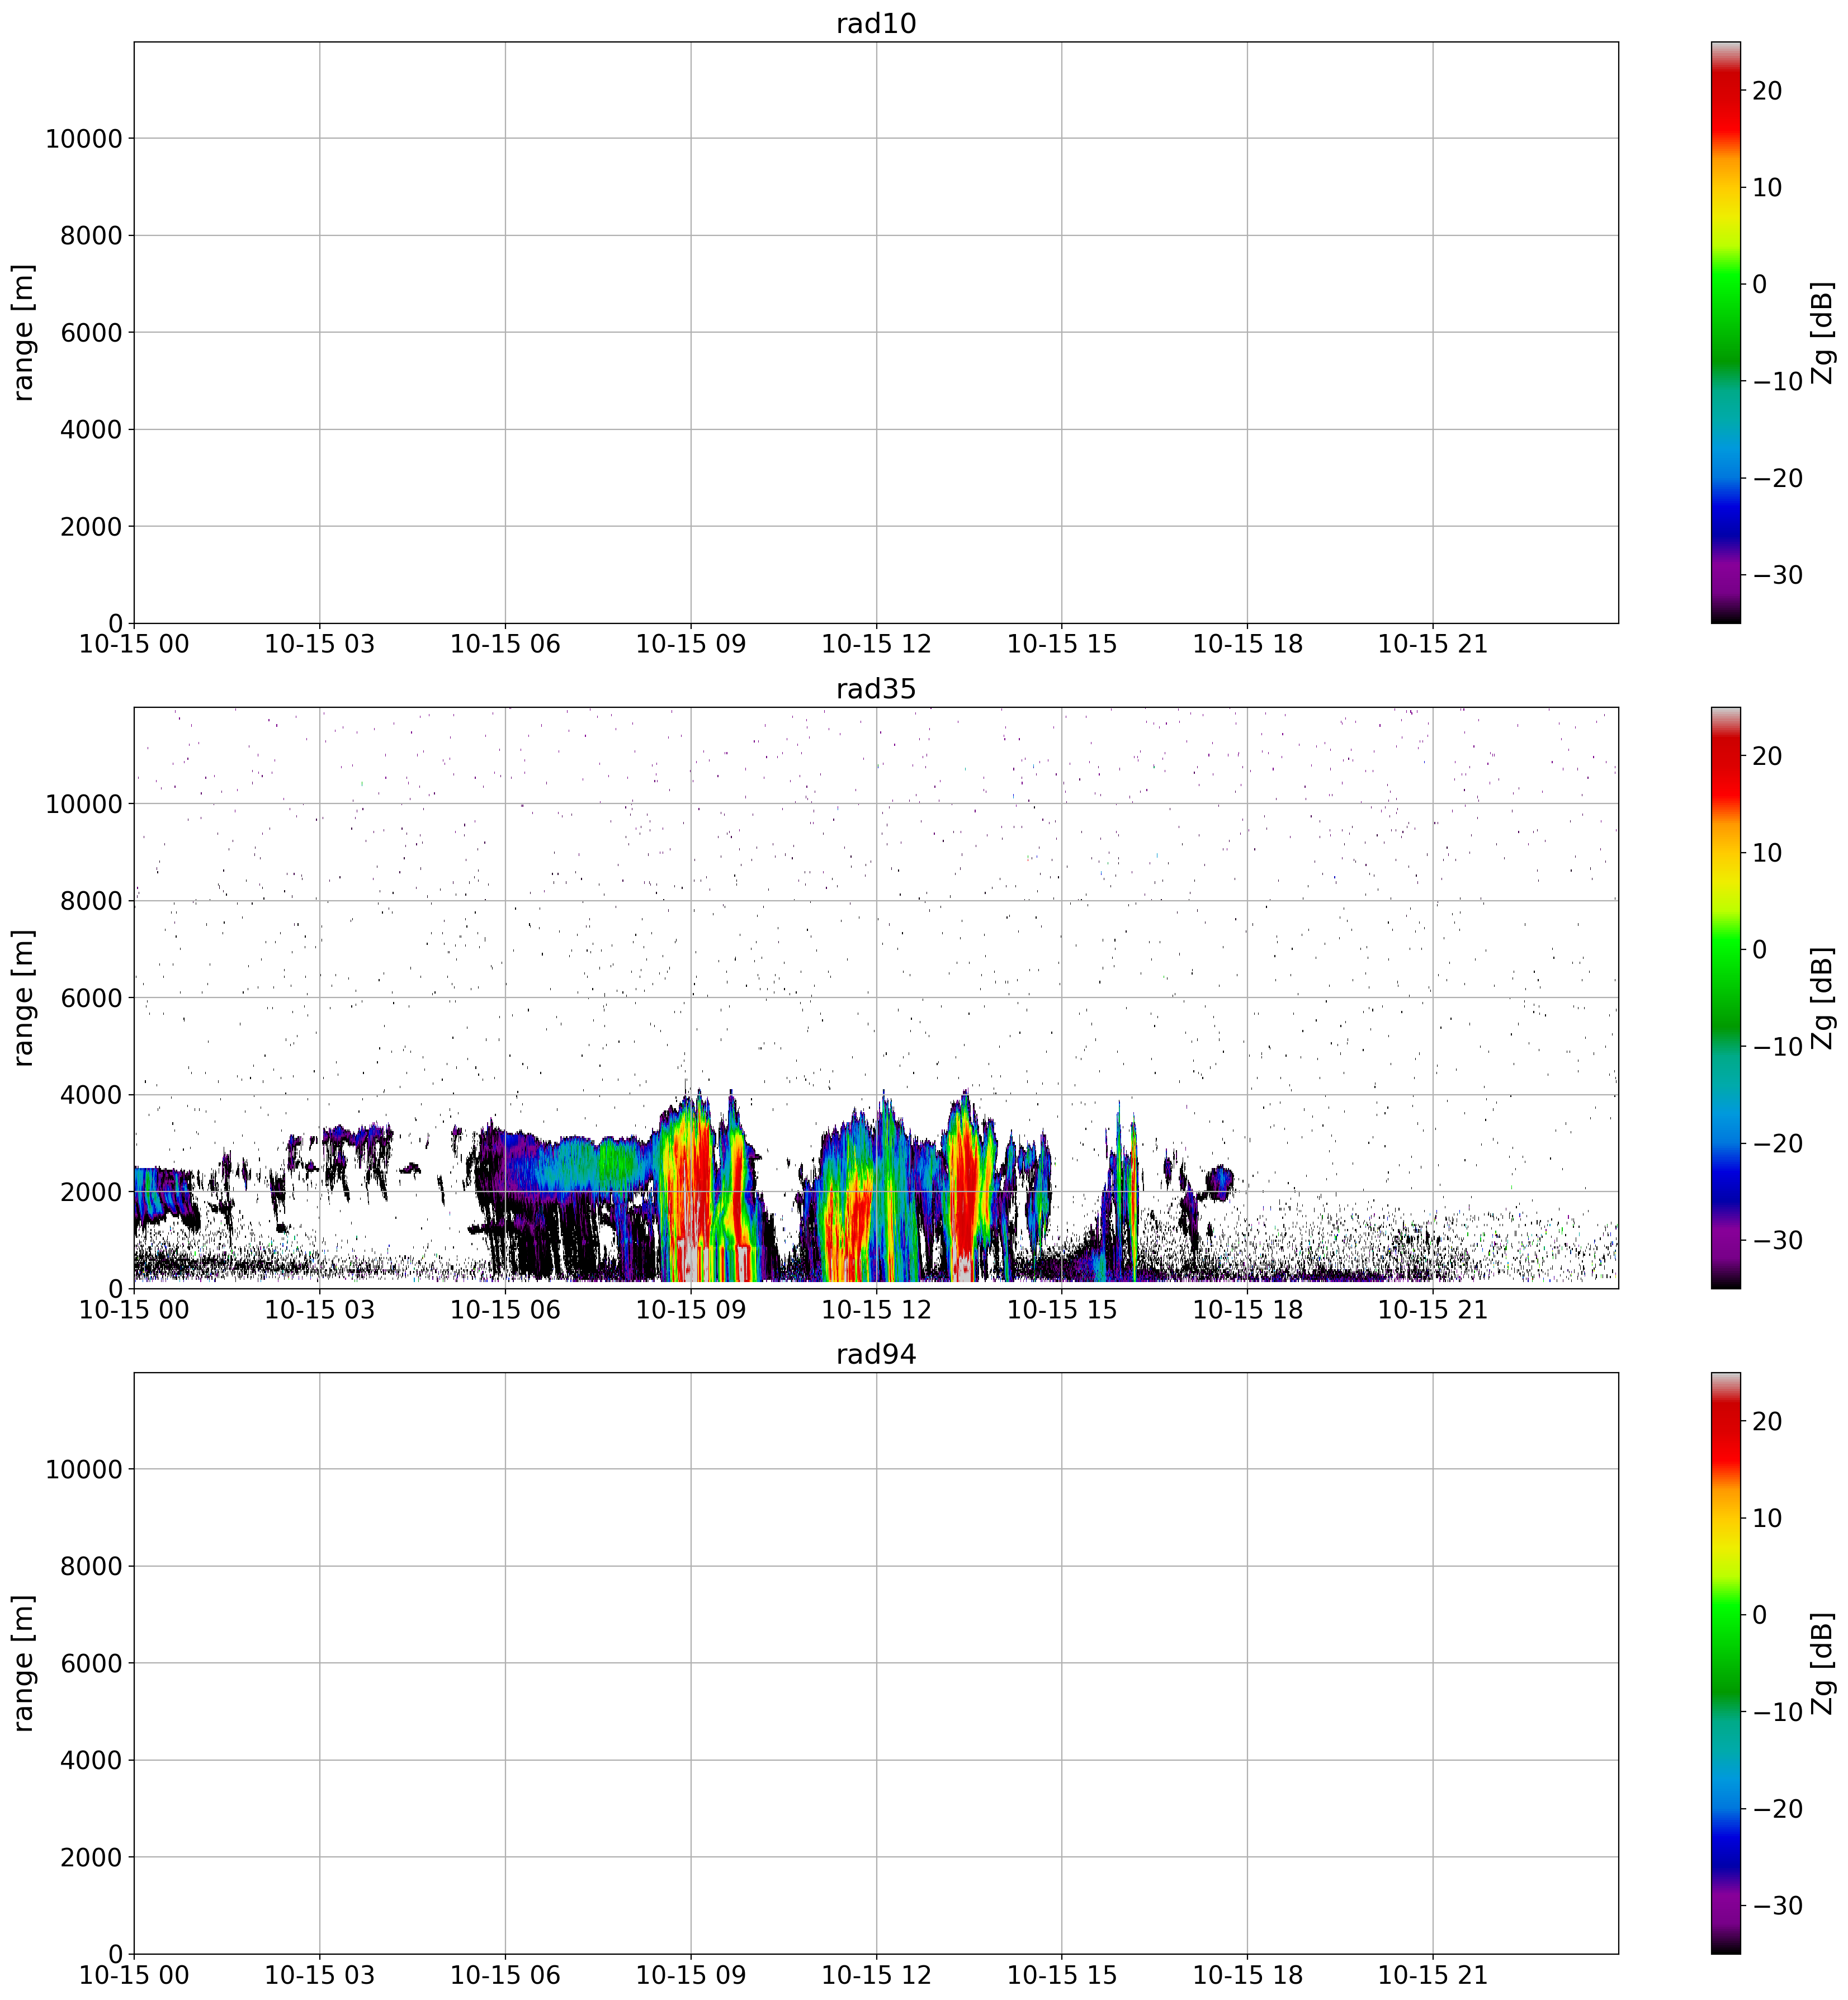Click the rad35 plot title
Image resolution: width=1848 pixels, height=2000 pixels.
tap(876, 689)
